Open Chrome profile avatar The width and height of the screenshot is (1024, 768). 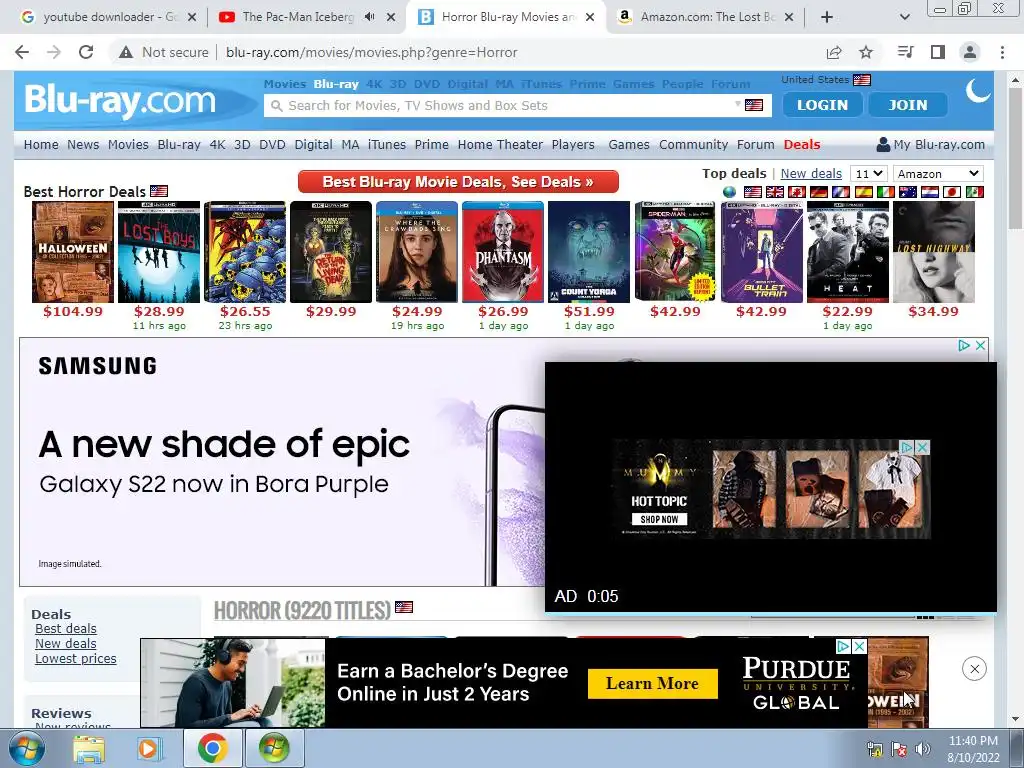(970, 52)
